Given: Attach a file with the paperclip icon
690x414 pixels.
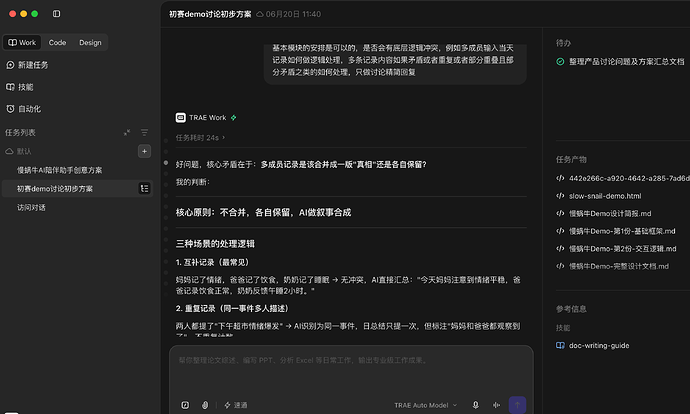Looking at the screenshot, I should (x=205, y=405).
